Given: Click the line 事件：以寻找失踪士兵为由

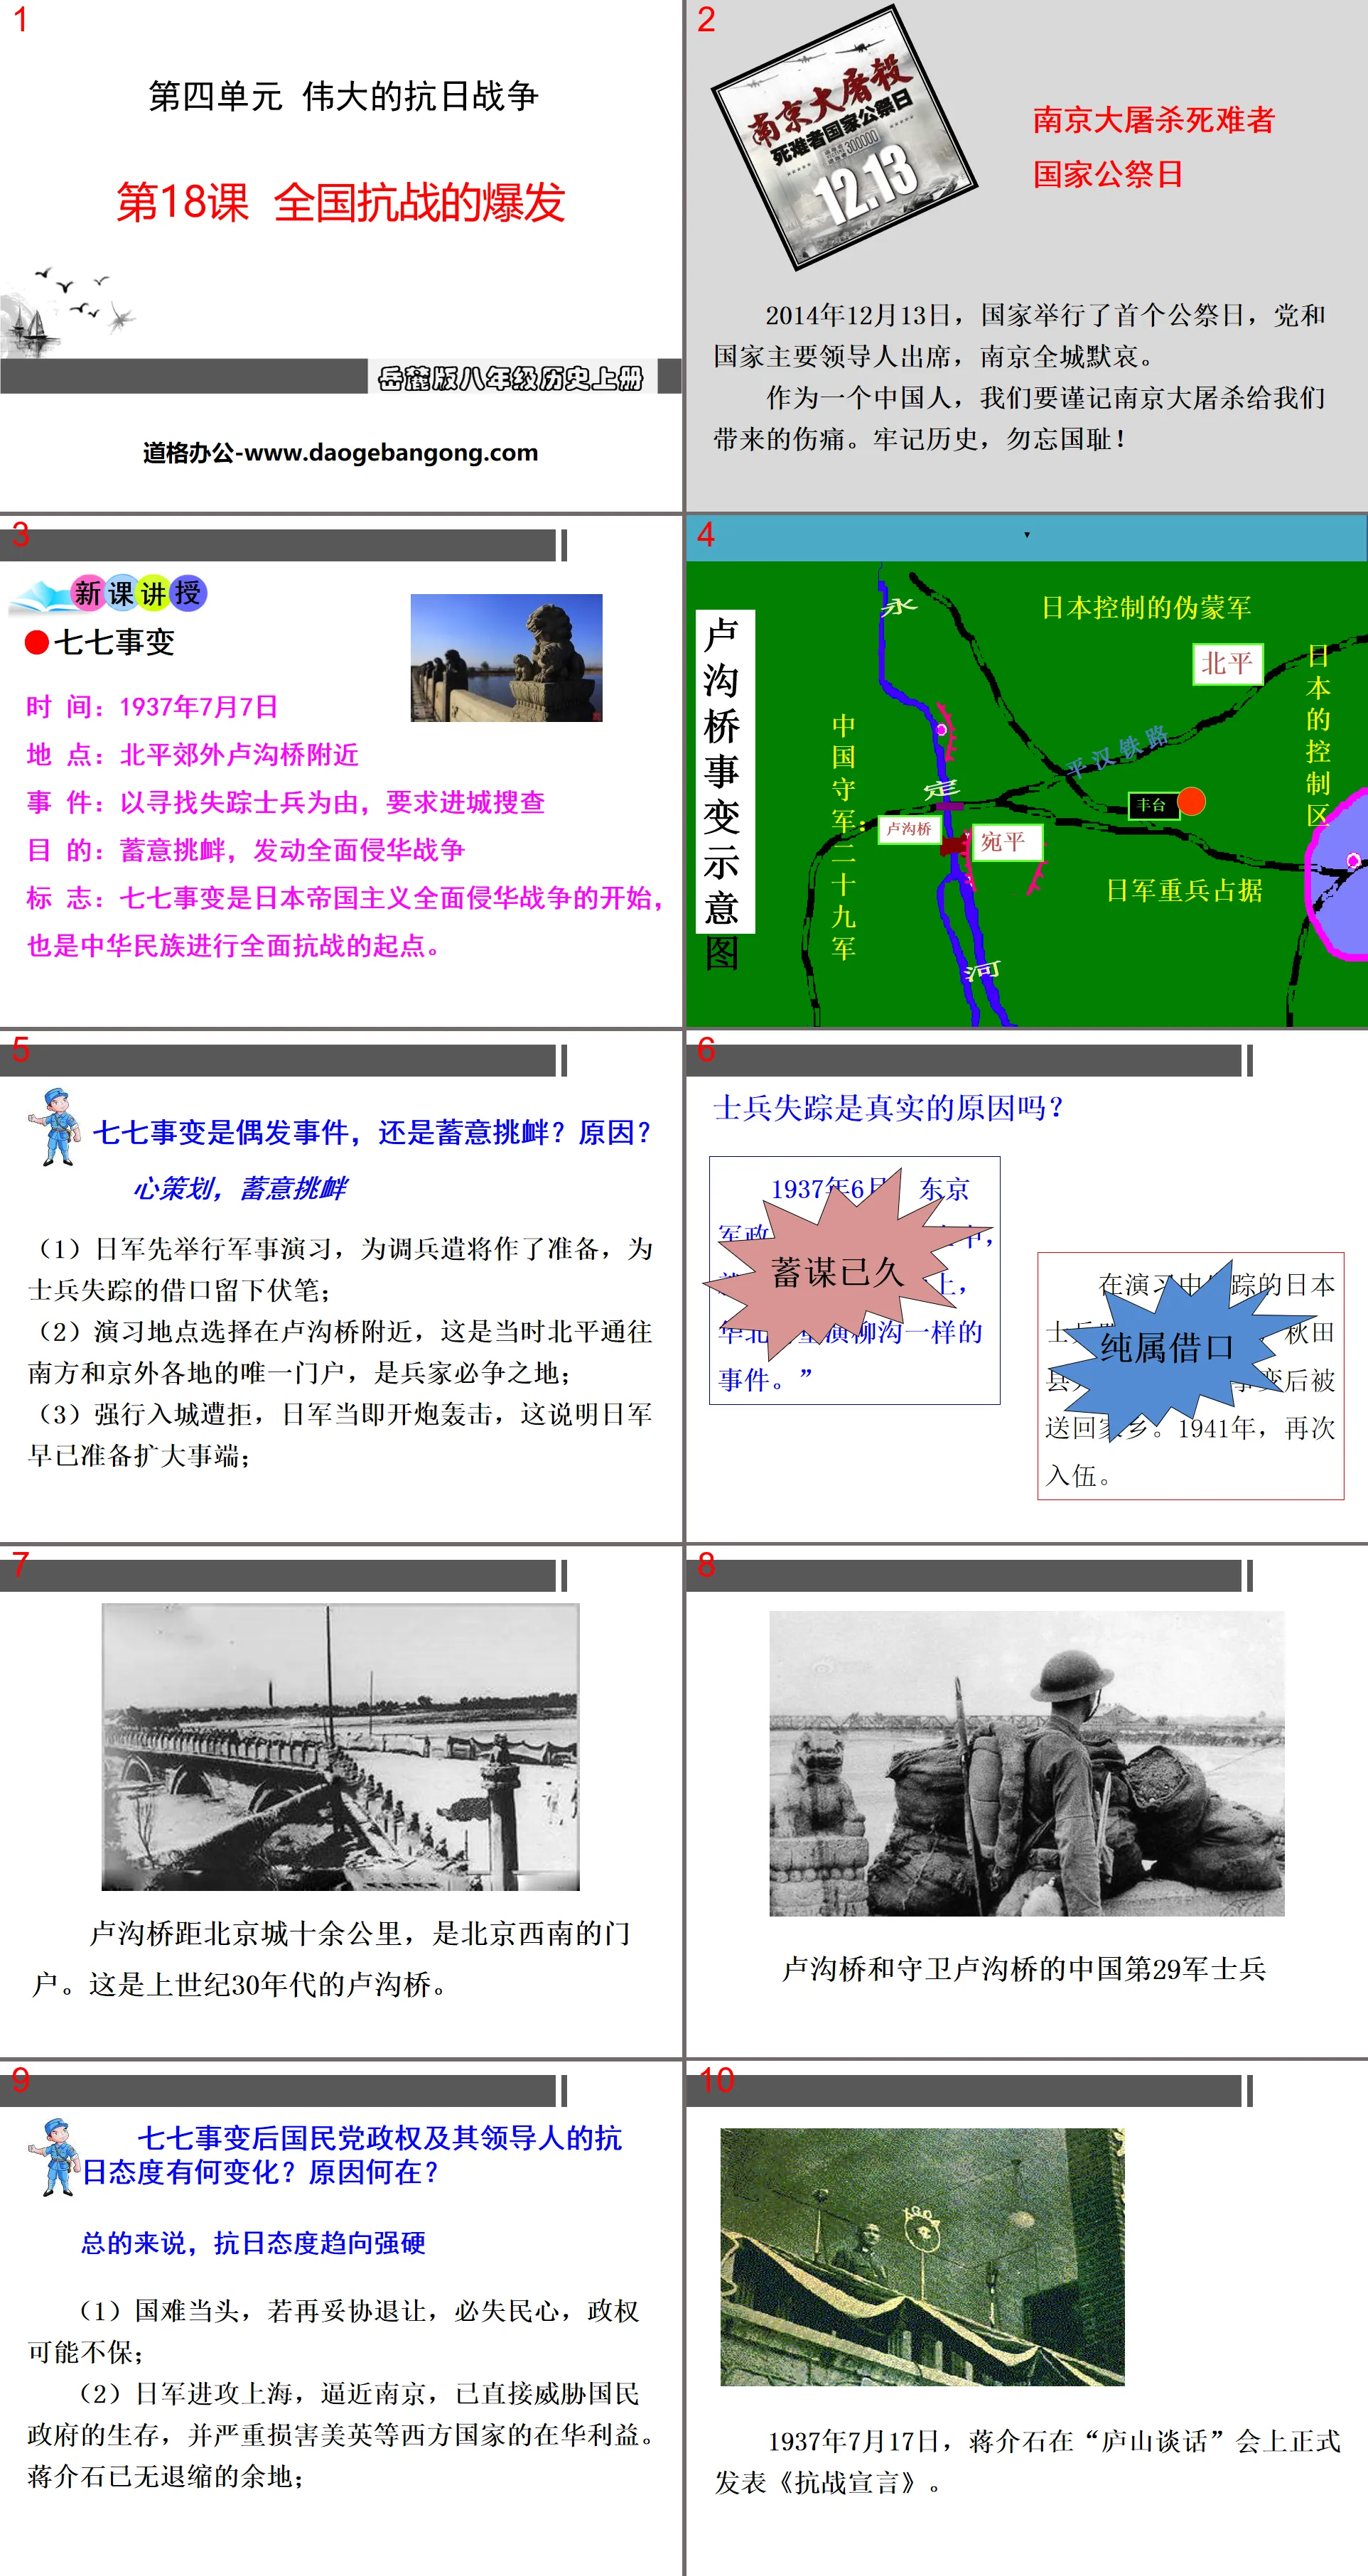Looking at the screenshot, I should [286, 803].
